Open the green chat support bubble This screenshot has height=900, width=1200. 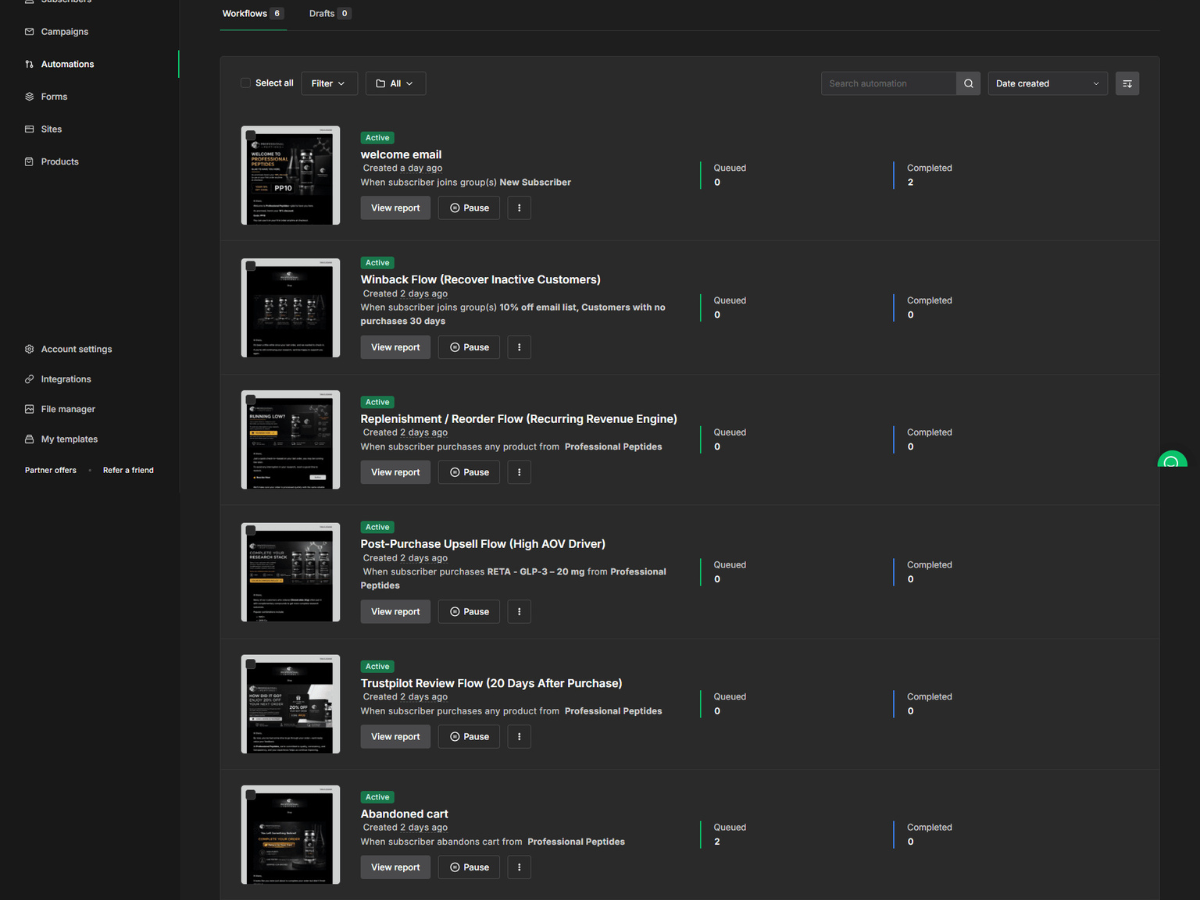coord(1172,464)
